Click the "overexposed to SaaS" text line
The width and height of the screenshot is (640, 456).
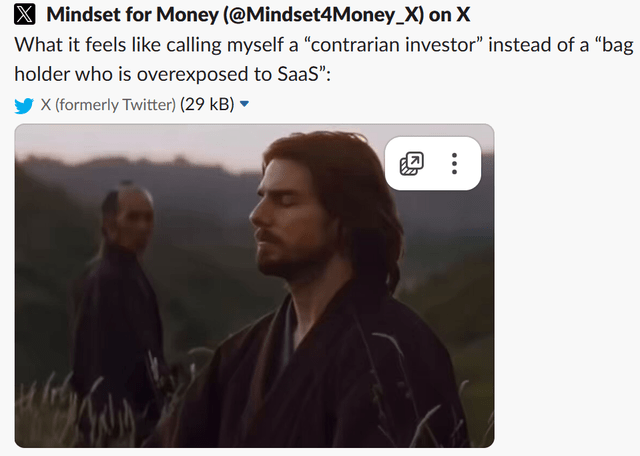click(x=172, y=74)
